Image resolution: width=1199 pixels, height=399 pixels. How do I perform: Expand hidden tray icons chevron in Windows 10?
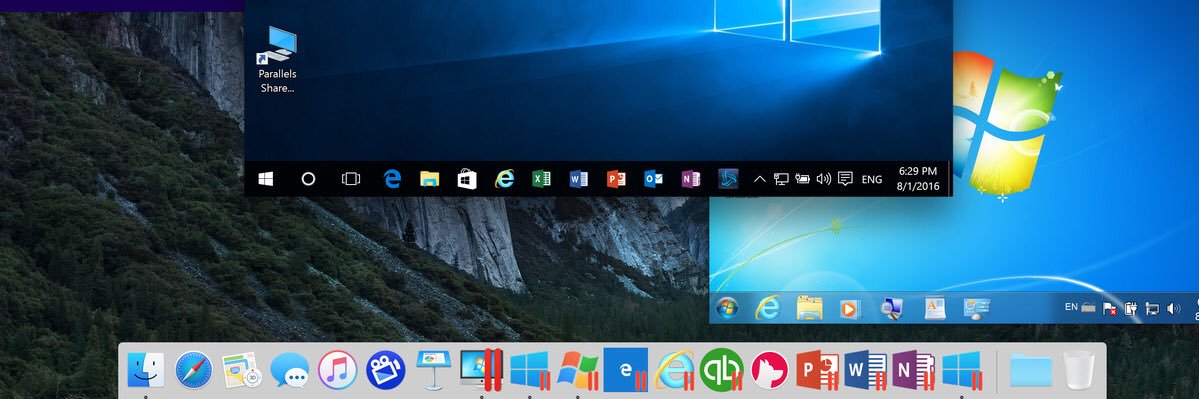[759, 179]
